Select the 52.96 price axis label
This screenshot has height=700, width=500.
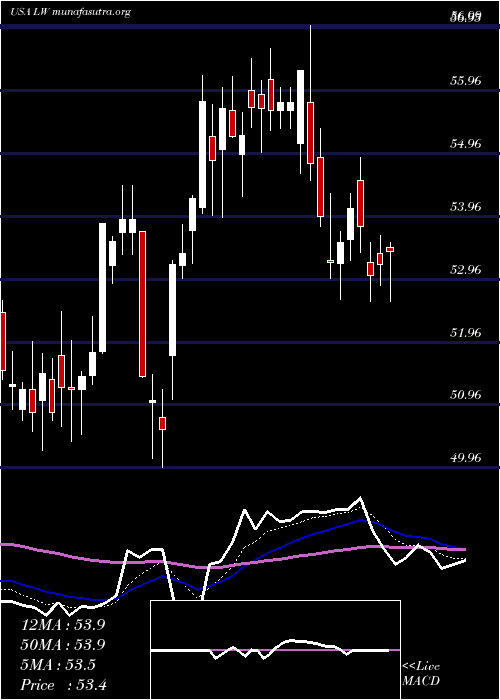(x=464, y=270)
